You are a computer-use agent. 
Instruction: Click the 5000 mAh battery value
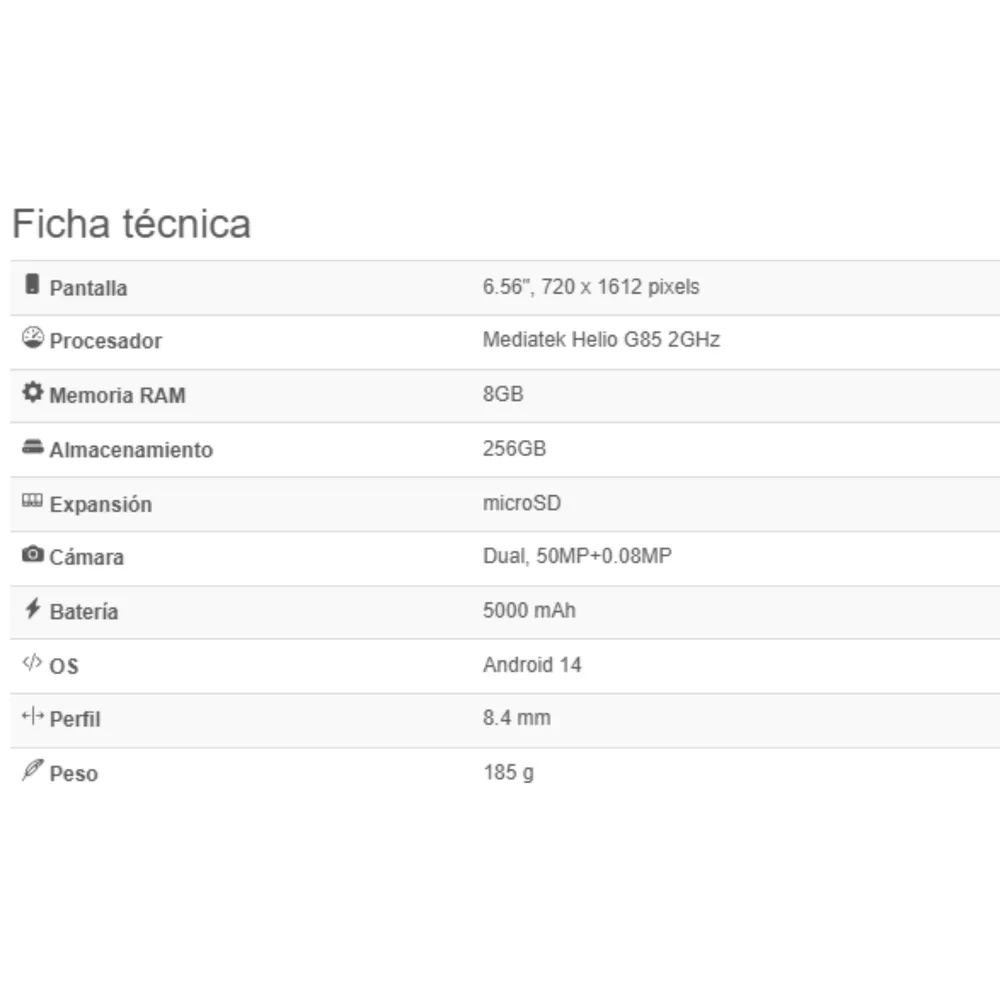(529, 610)
